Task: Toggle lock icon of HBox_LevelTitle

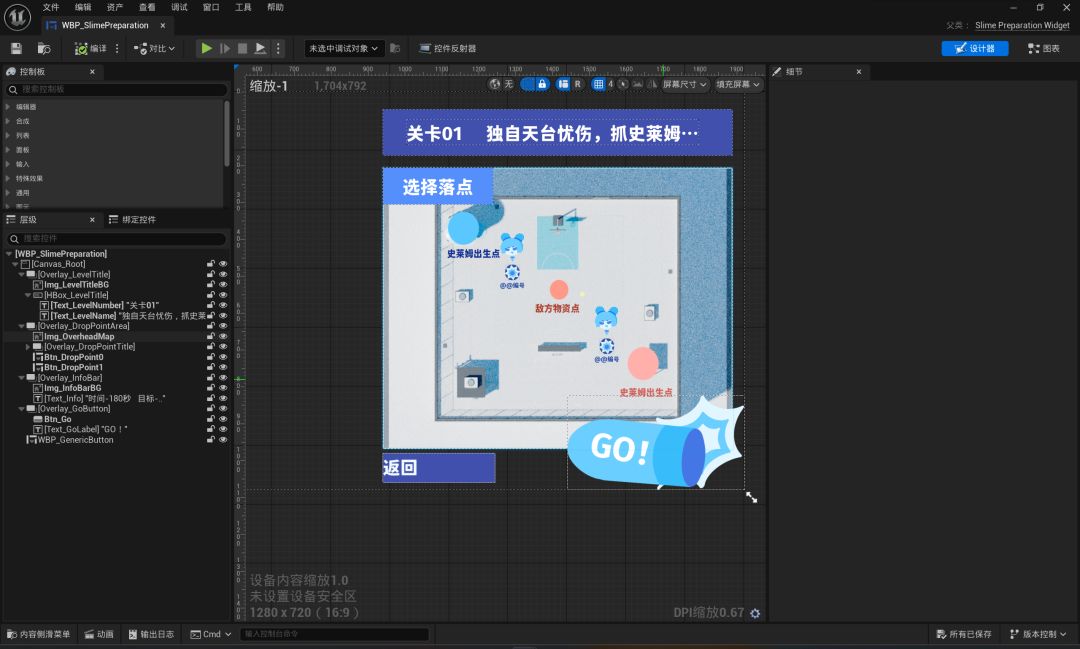Action: pyautogui.click(x=211, y=295)
